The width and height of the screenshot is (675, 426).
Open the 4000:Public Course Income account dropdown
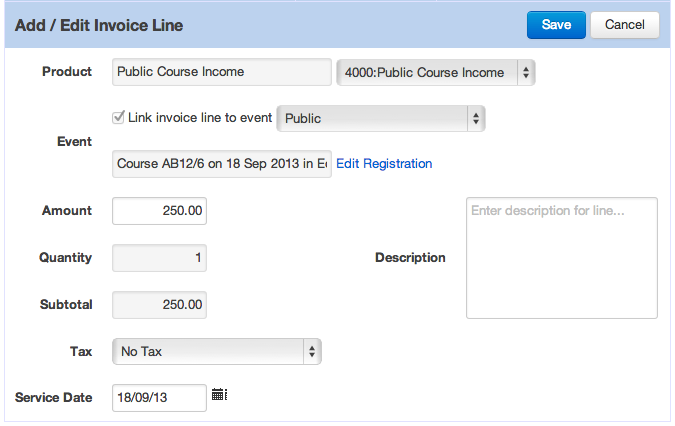[436, 72]
